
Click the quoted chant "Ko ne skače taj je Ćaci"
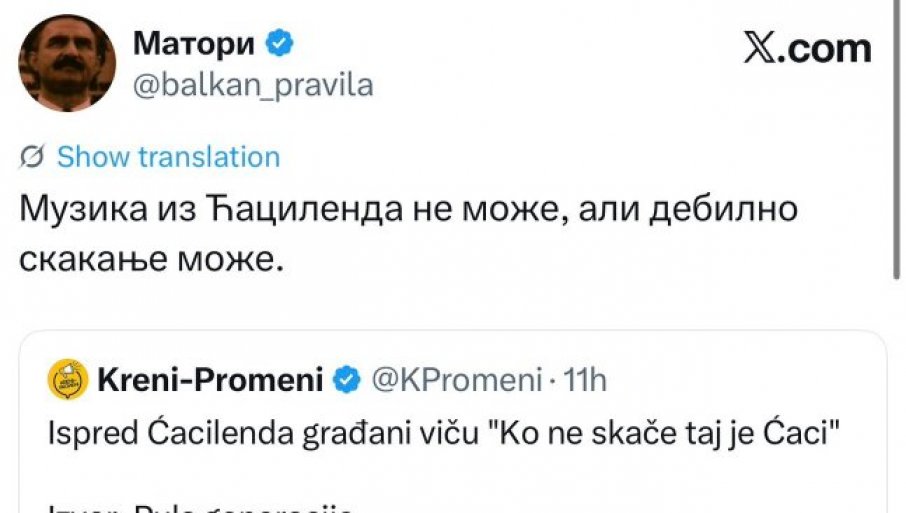coord(662,436)
